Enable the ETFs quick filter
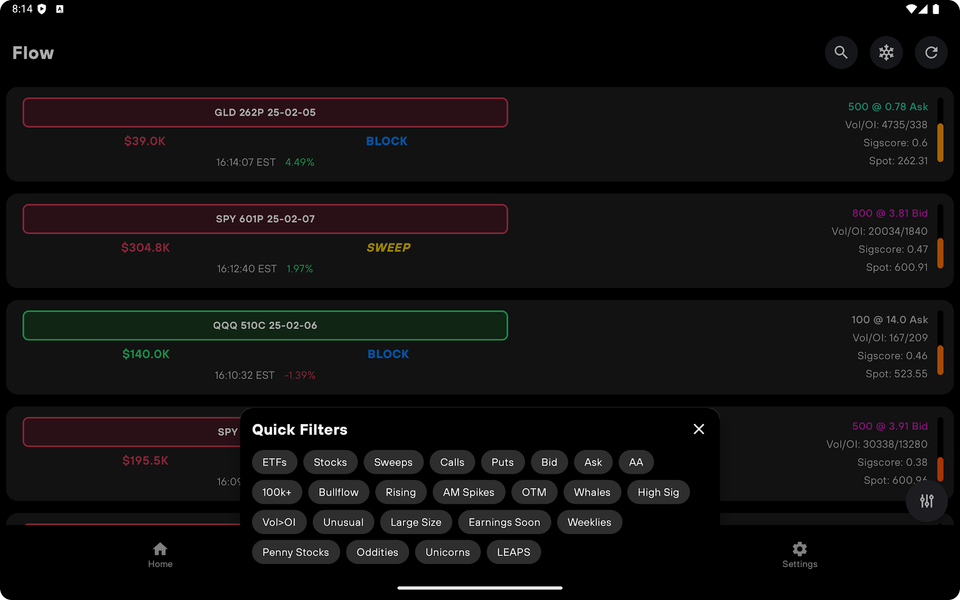 click(x=274, y=462)
